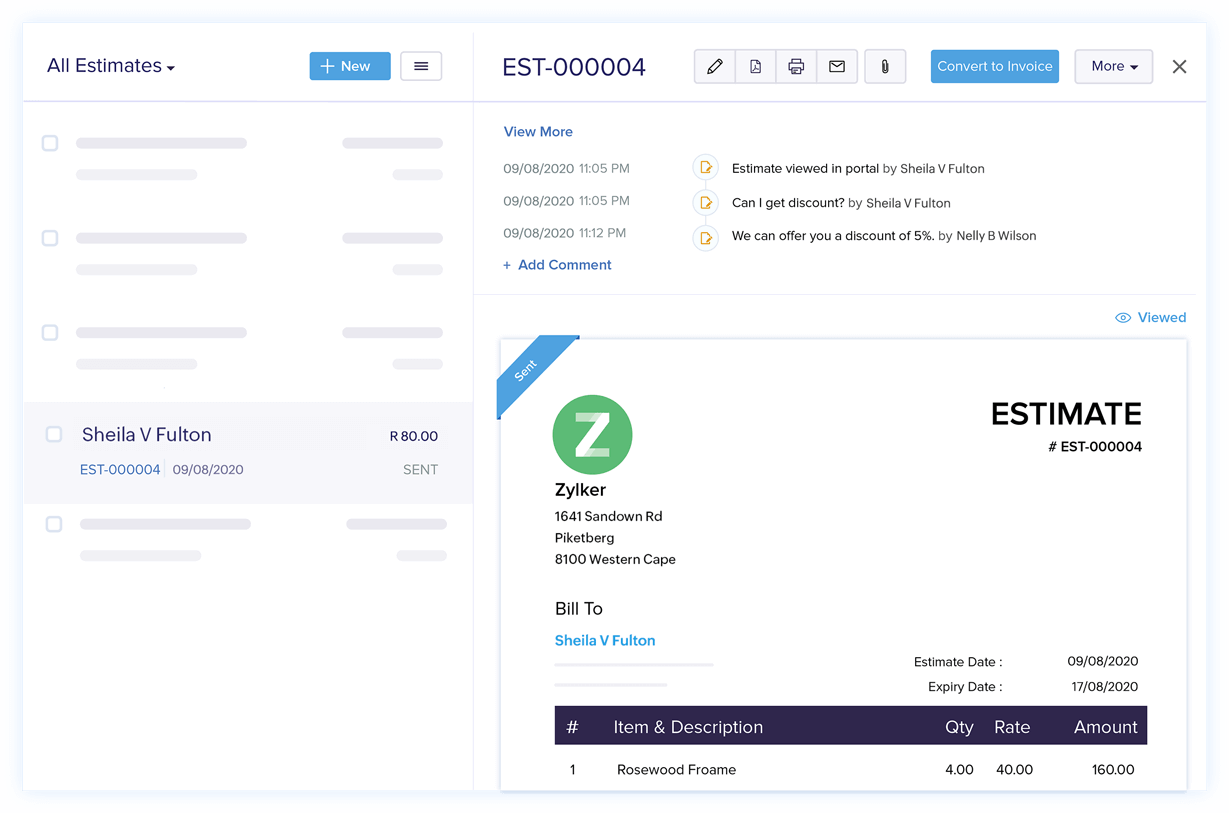Click the Amount column header
Screen dimensions: 1229x813
point(1105,727)
